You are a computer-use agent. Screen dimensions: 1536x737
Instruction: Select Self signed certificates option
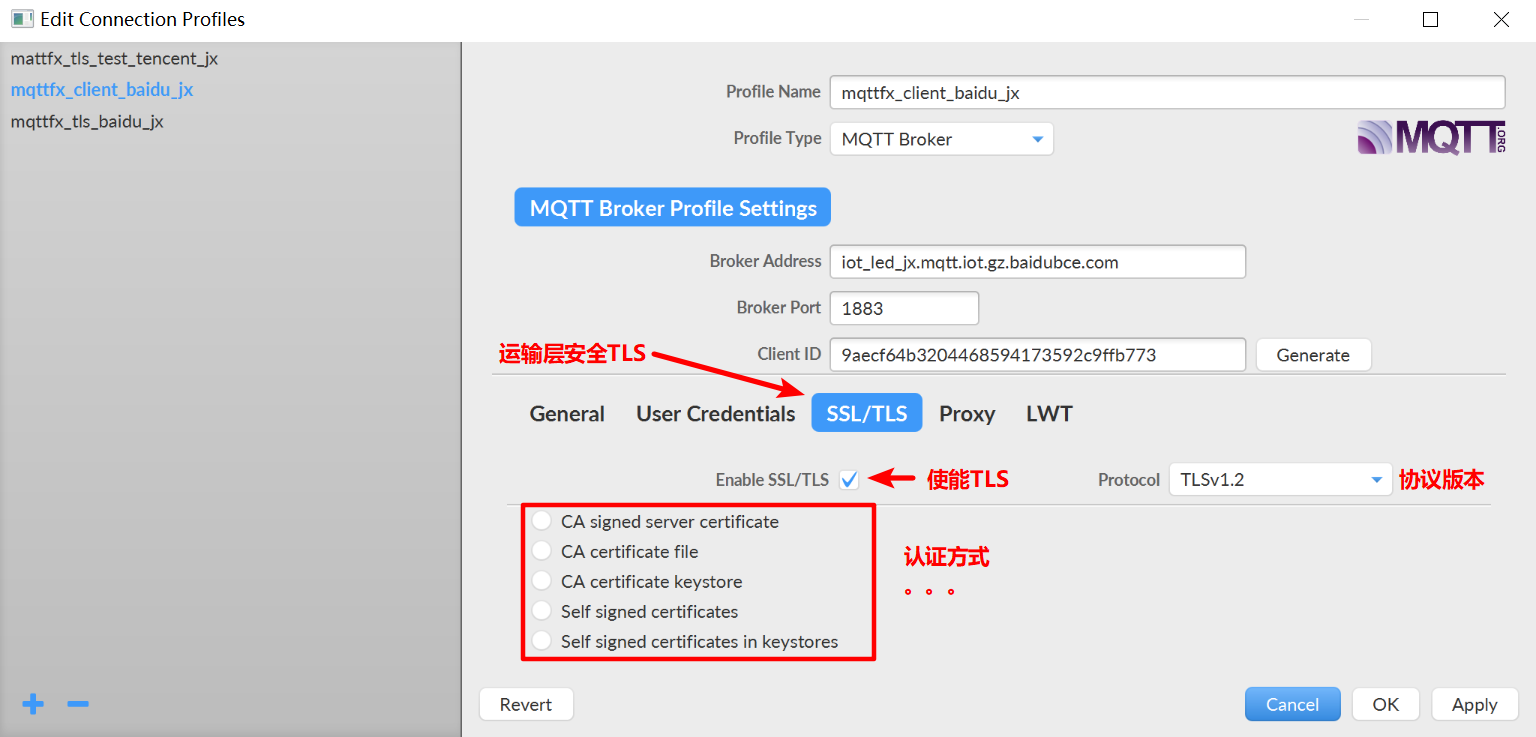542,611
